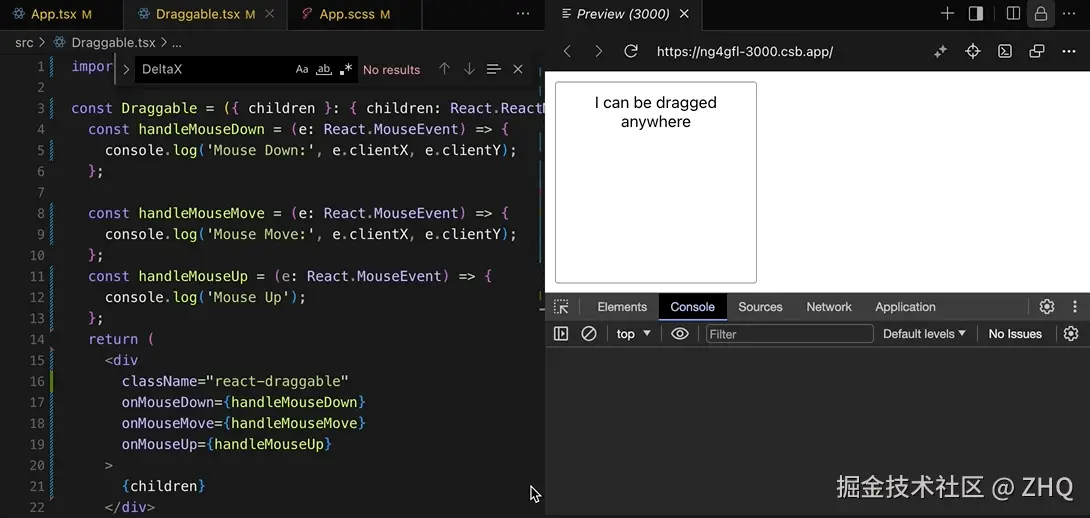Image resolution: width=1090 pixels, height=518 pixels.
Task: Click the terminal icon in preview toolbar
Action: 1005,51
